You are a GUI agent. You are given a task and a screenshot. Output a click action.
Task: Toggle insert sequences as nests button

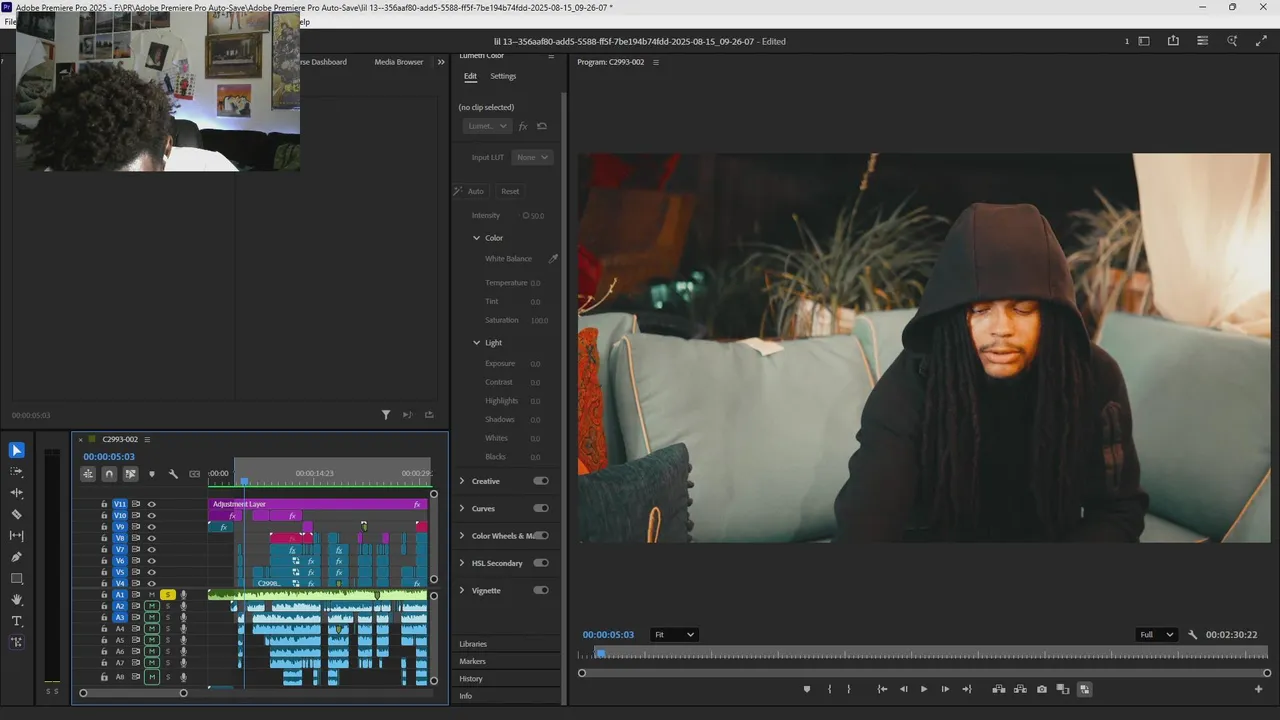coord(88,474)
